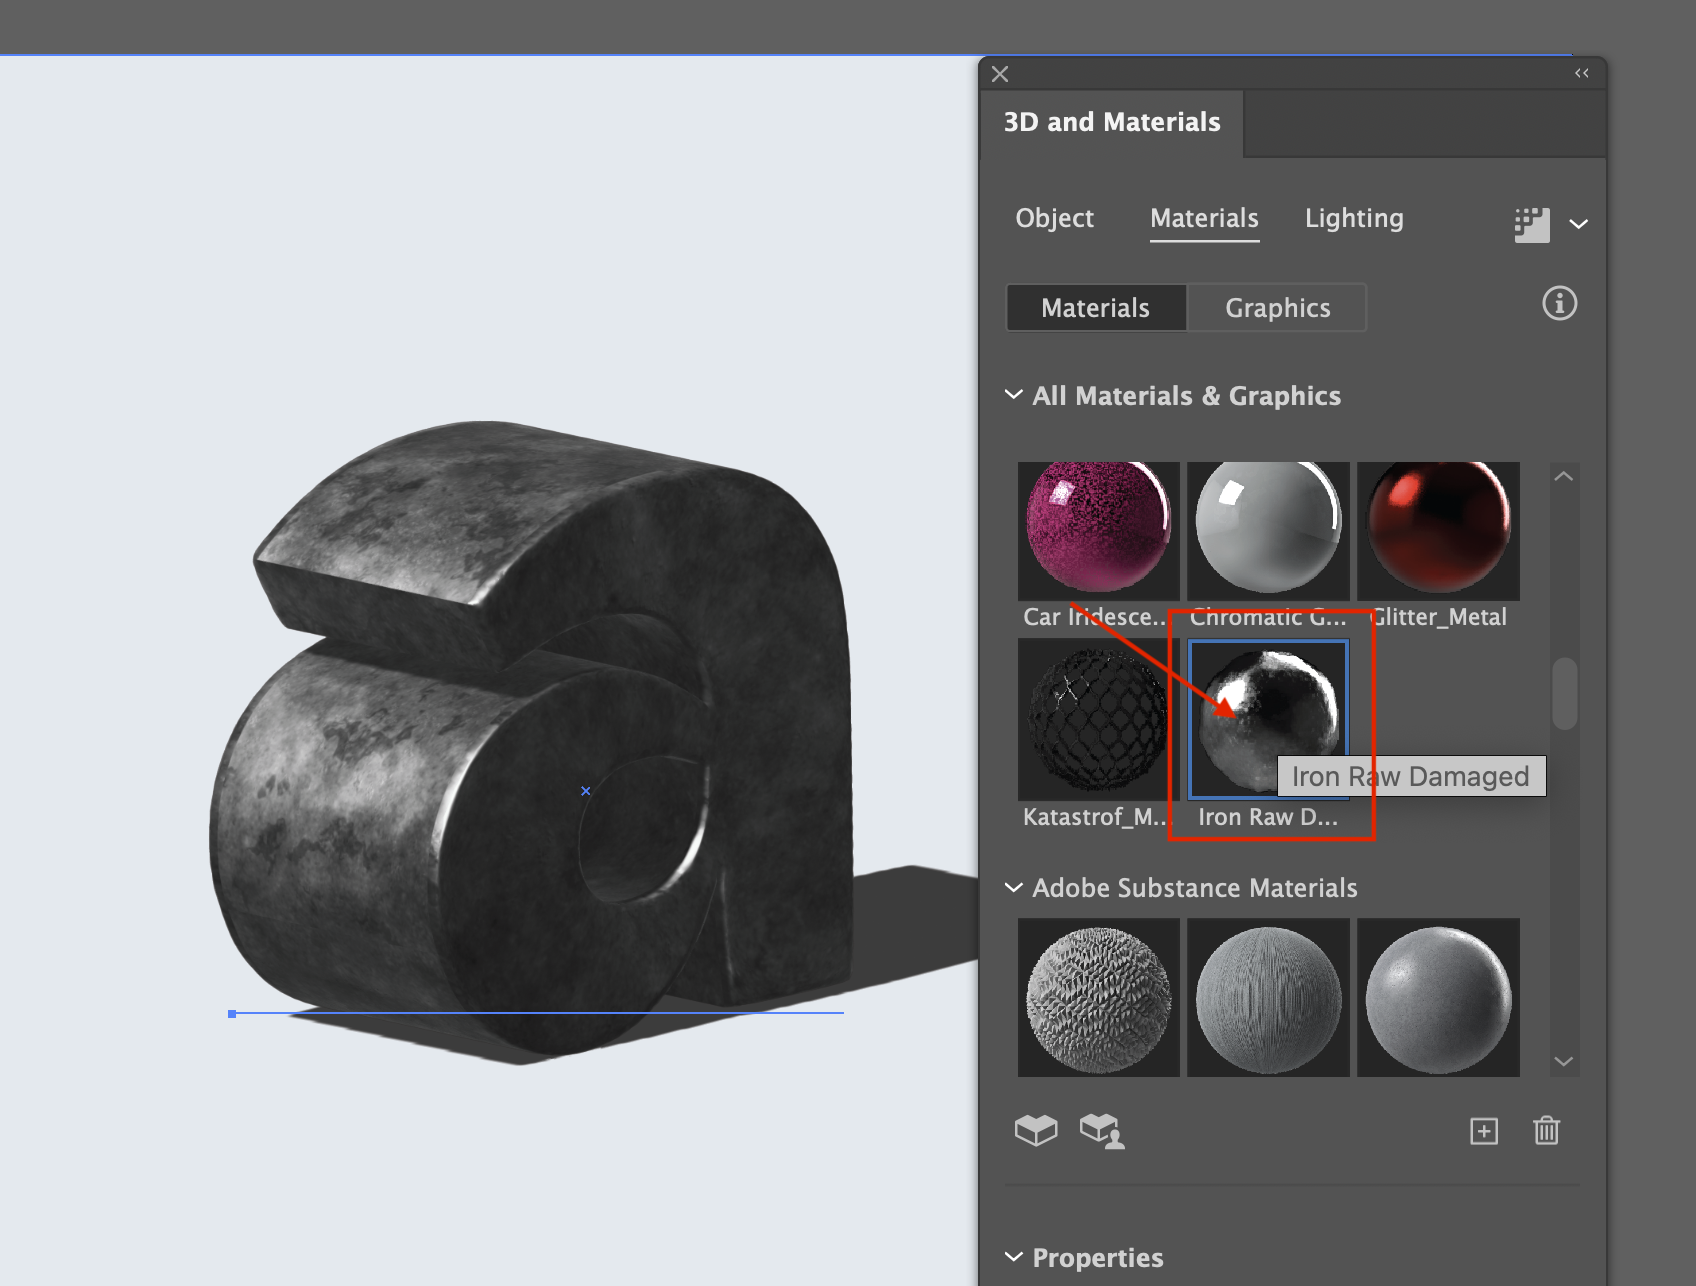1696x1286 pixels.
Task: Select smooth gray Substance material sphere
Action: 1438,998
